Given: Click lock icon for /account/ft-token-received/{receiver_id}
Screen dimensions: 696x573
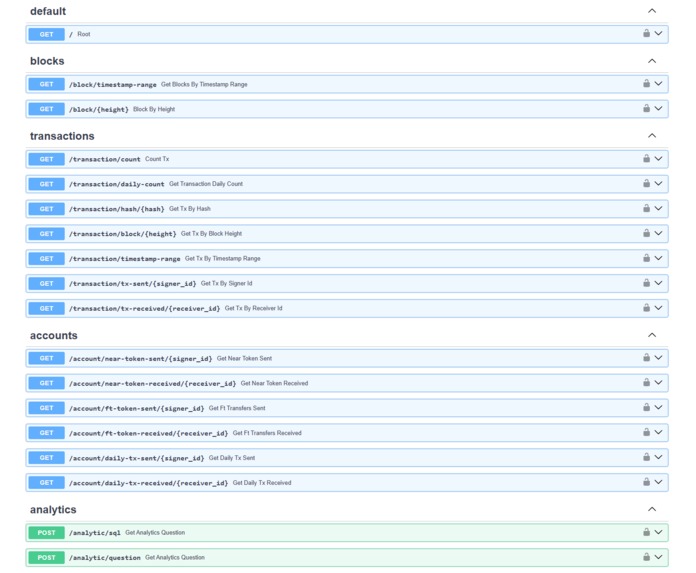Looking at the screenshot, I should point(646,432).
